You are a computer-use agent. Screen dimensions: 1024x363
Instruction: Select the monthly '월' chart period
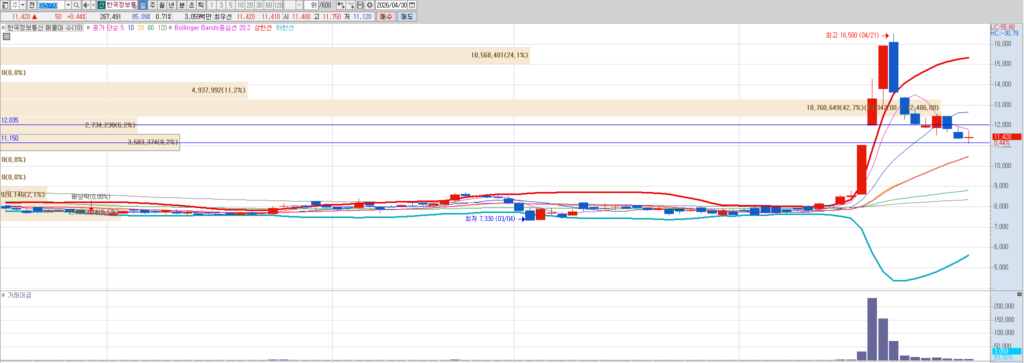tap(161, 5)
